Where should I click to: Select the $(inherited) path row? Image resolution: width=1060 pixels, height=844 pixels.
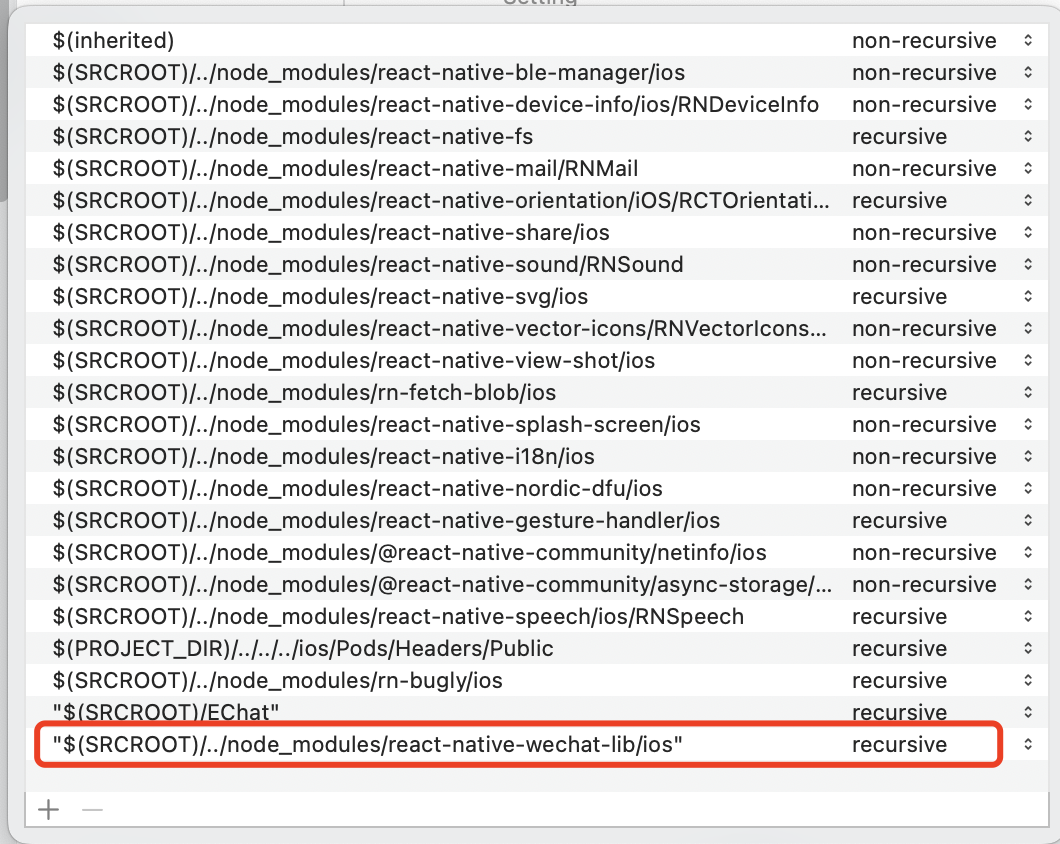(114, 41)
